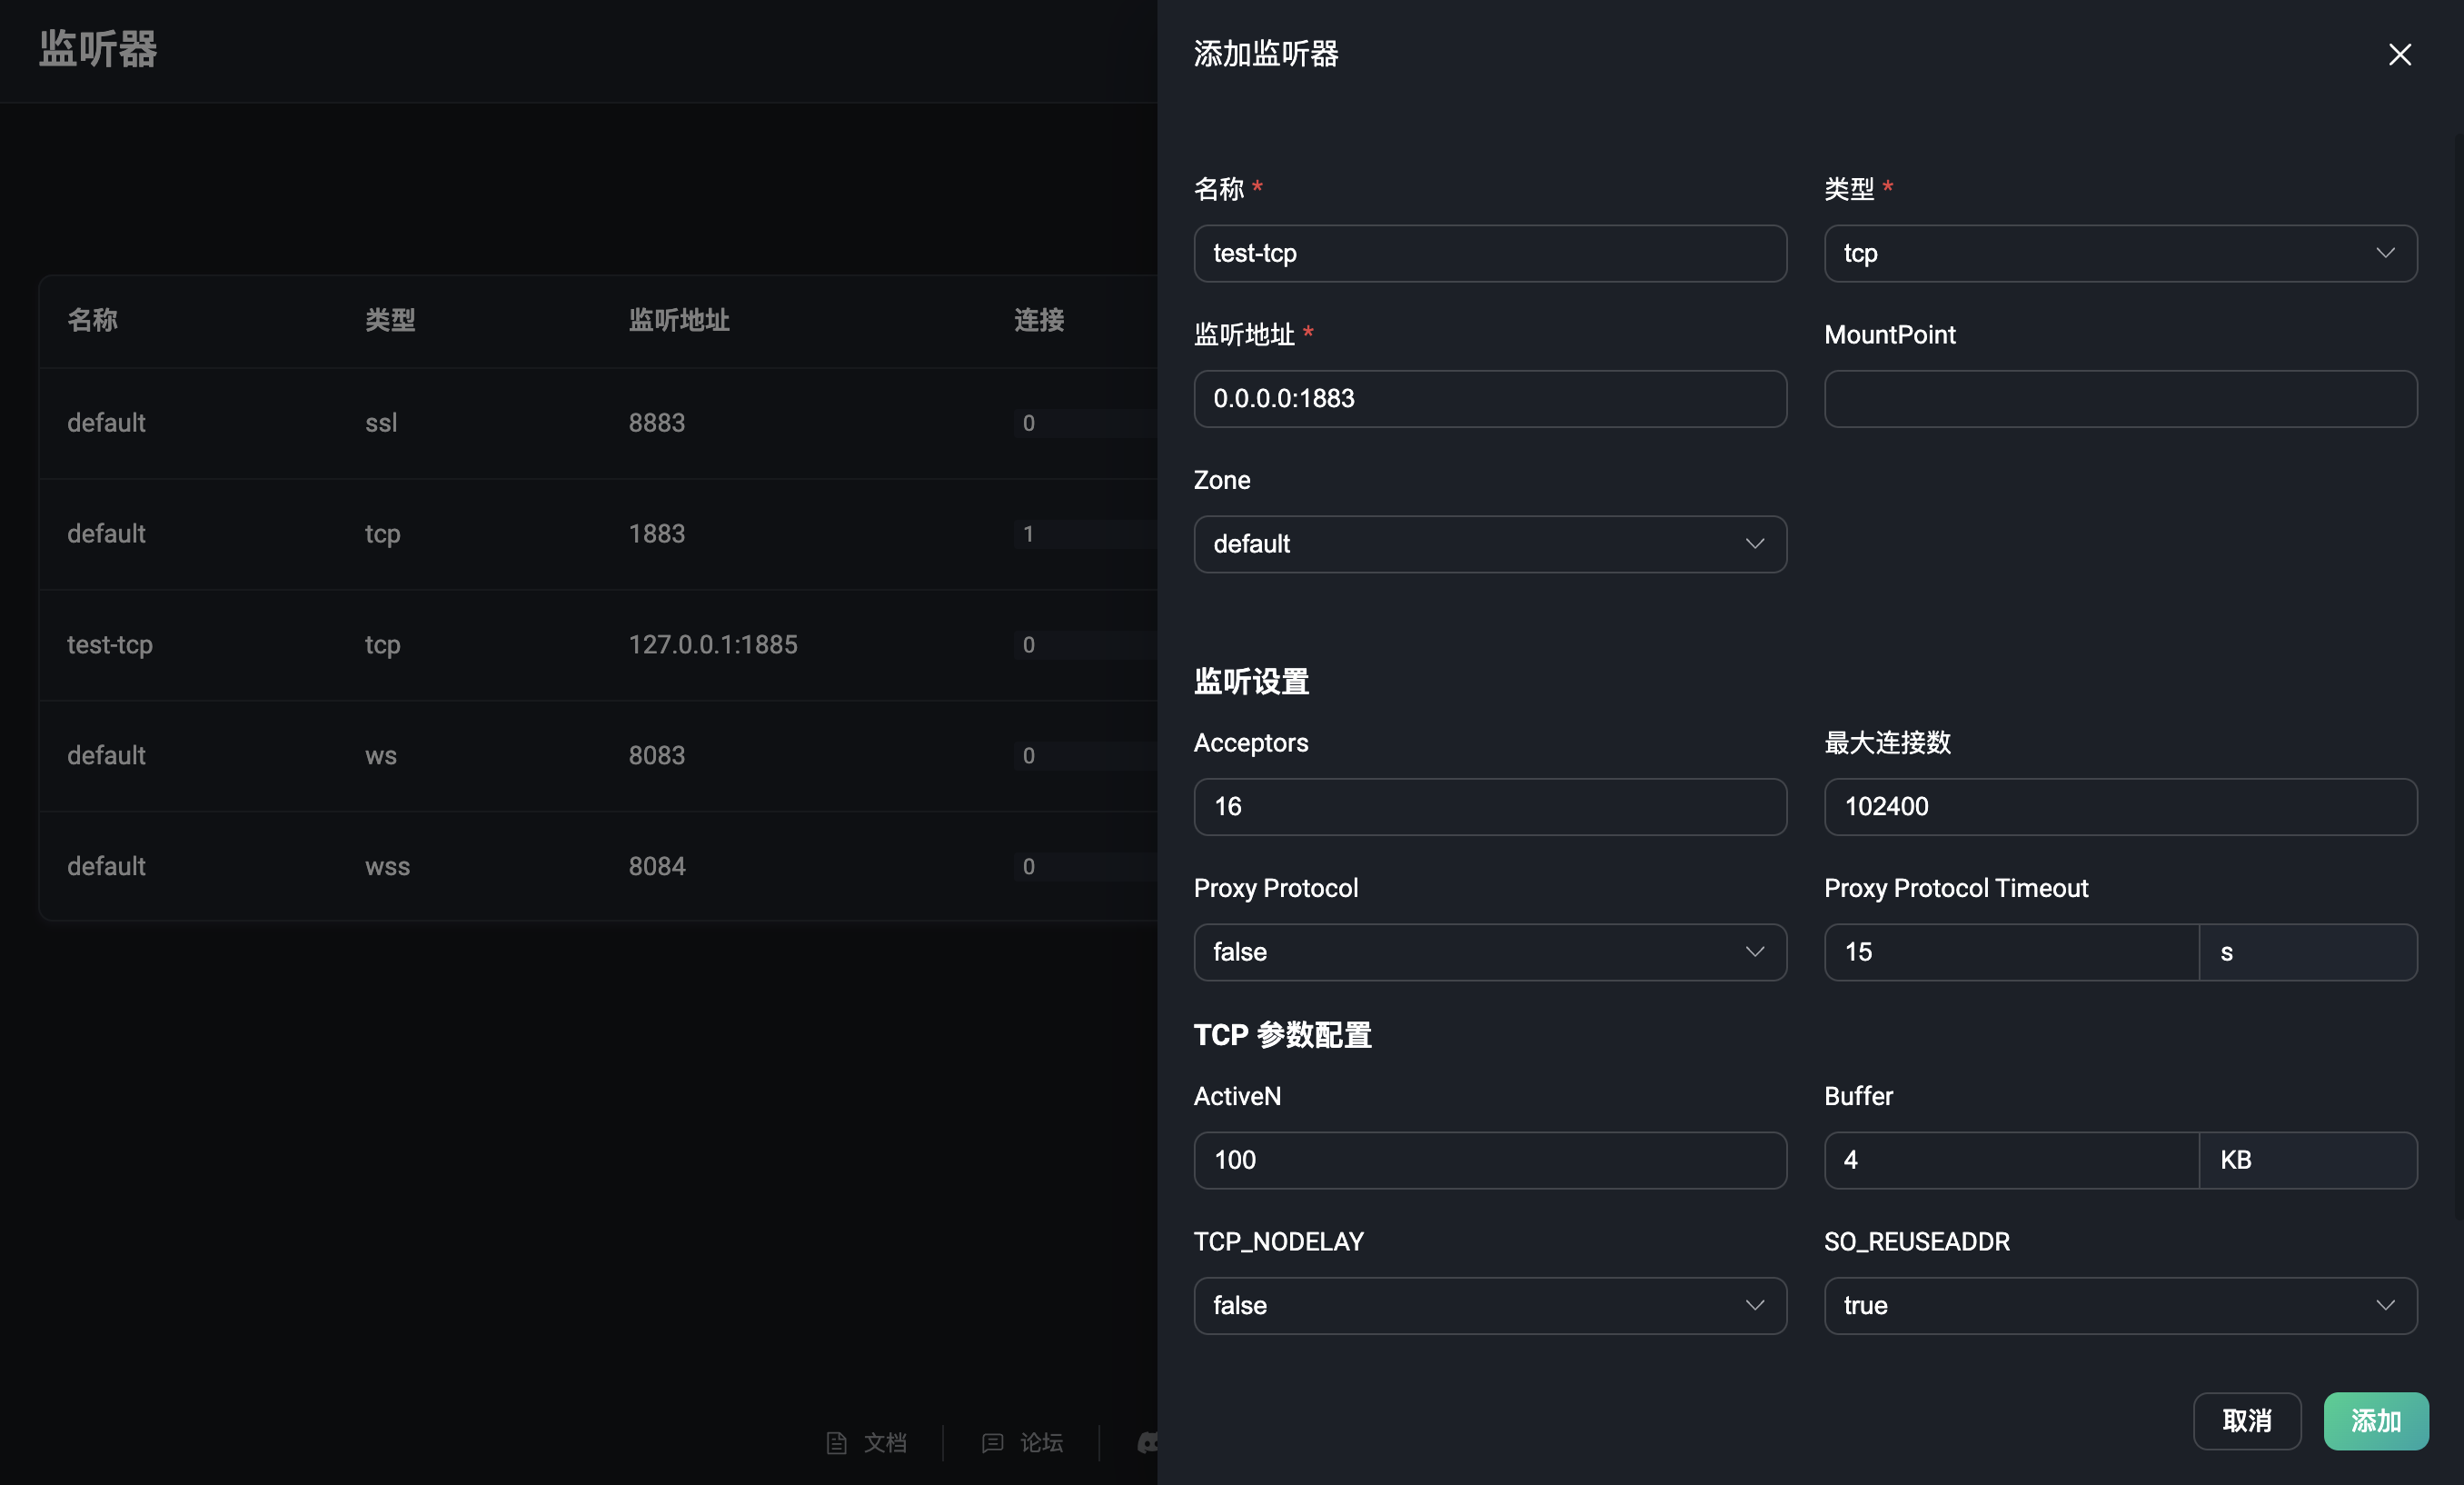This screenshot has height=1485, width=2464.
Task: Click the 论坛 chat bubble icon
Action: point(993,1443)
